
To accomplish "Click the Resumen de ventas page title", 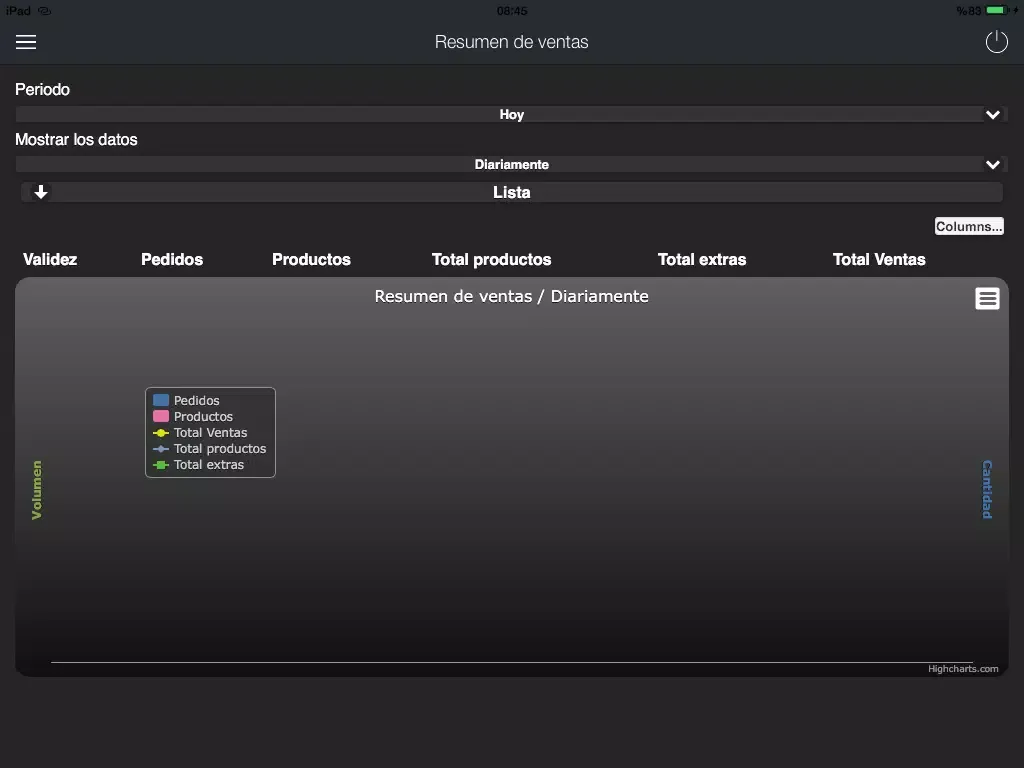I will point(511,42).
